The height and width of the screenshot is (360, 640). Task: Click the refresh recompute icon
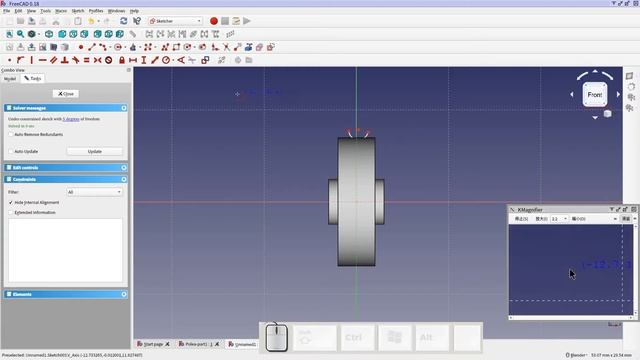(124, 21)
